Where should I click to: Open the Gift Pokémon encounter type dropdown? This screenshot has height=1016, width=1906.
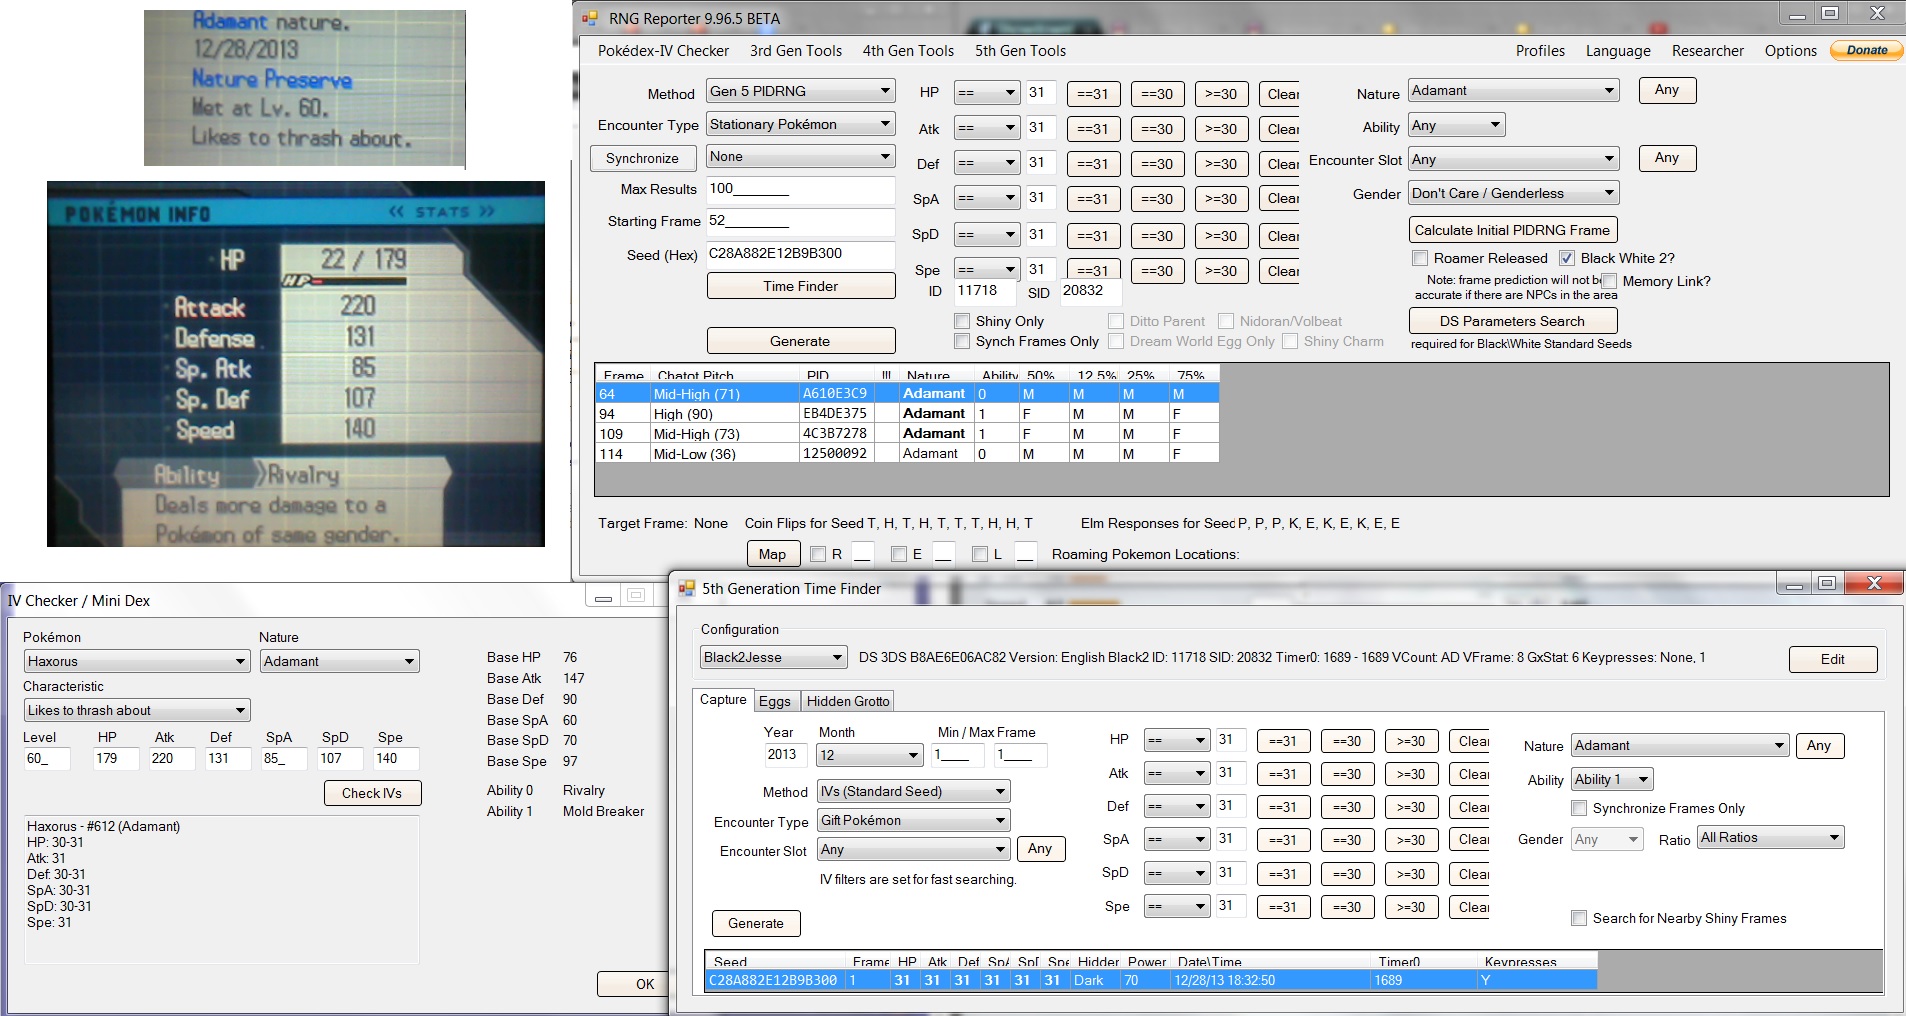tap(914, 820)
